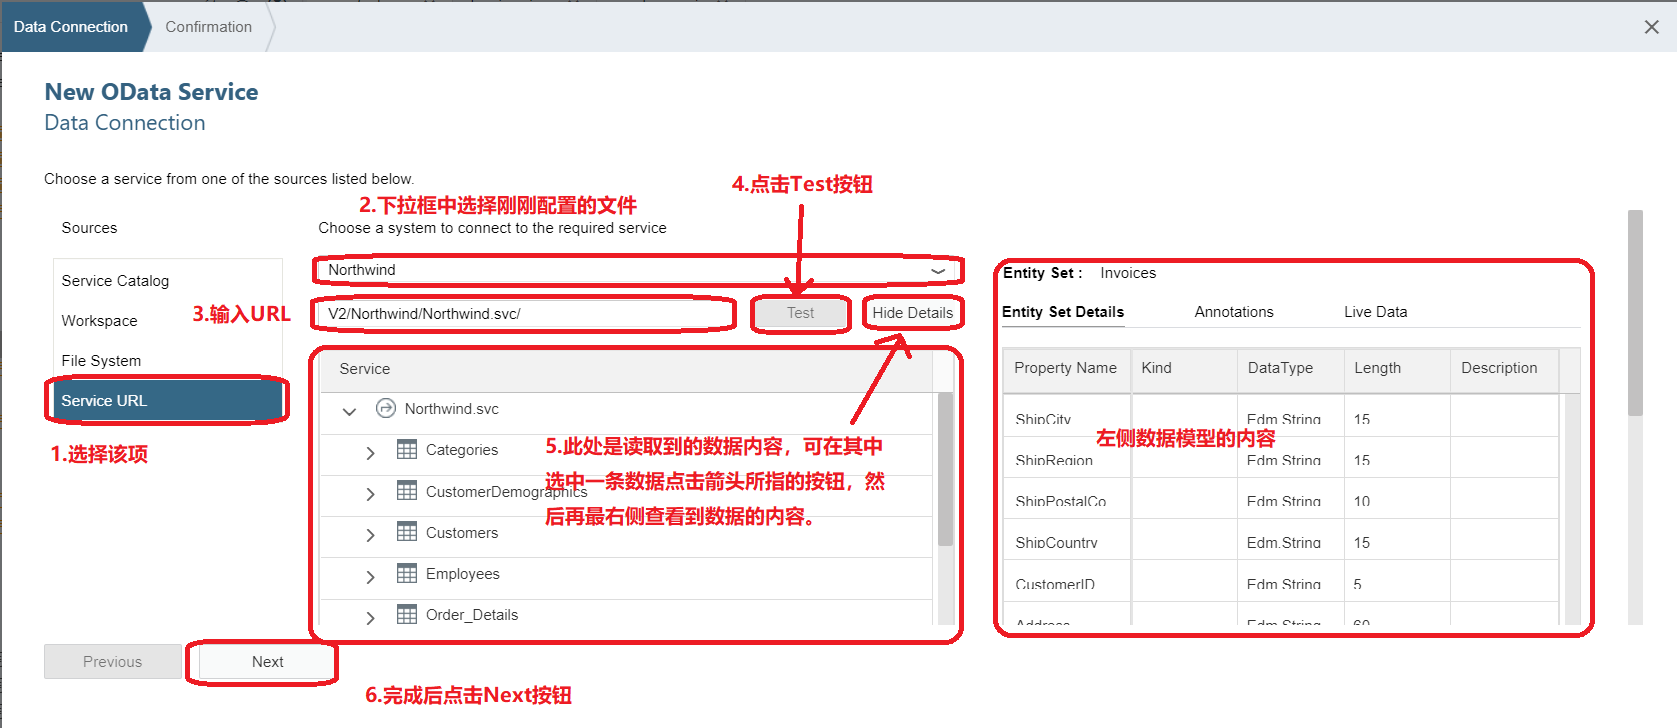Click Hide Details button
1677x728 pixels.
point(912,313)
